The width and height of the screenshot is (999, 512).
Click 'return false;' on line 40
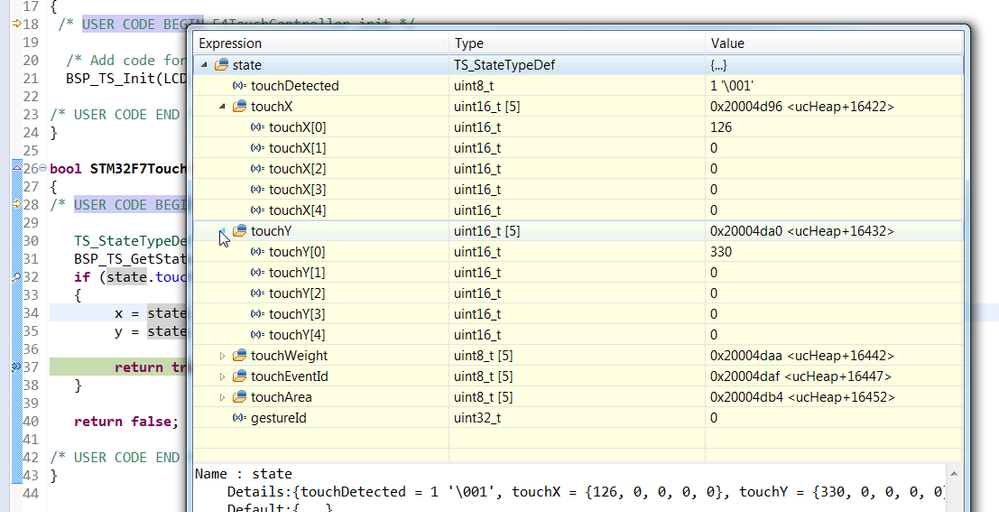tap(126, 421)
